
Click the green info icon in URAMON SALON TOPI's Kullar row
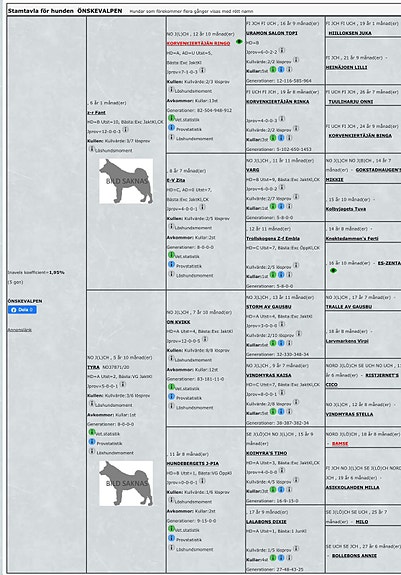point(273,69)
